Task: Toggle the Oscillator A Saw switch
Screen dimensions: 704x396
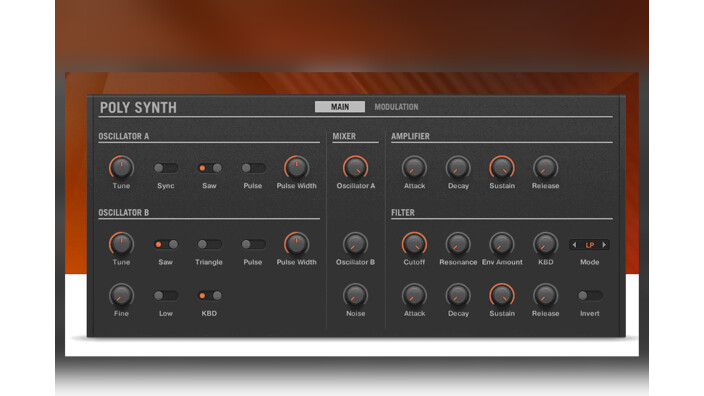Action: (x=210, y=168)
